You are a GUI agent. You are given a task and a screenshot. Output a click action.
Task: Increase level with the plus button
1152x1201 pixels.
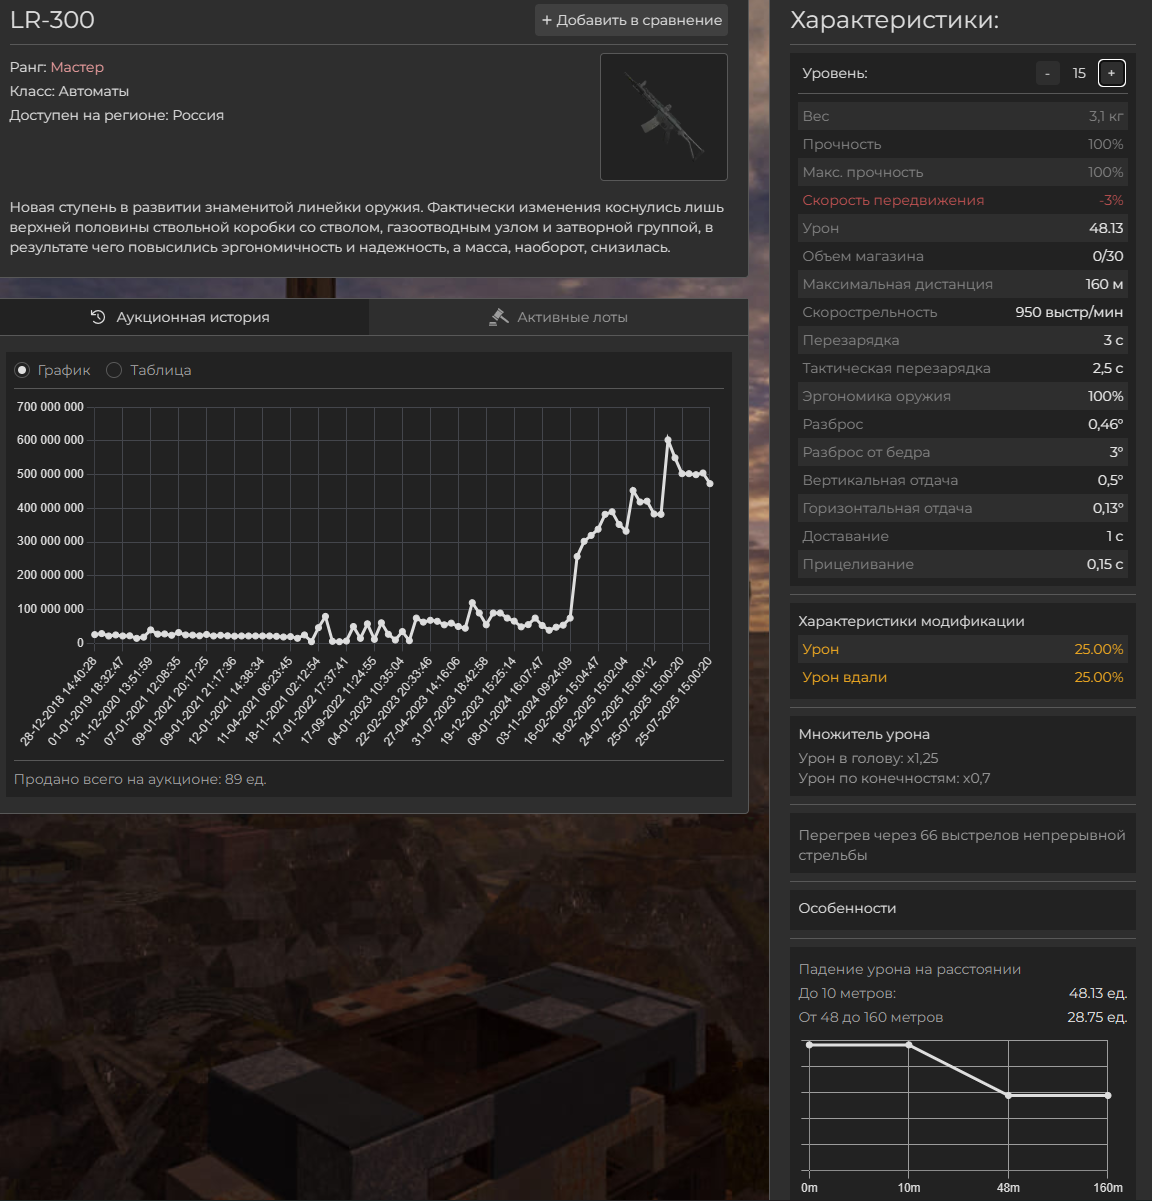(x=1111, y=73)
